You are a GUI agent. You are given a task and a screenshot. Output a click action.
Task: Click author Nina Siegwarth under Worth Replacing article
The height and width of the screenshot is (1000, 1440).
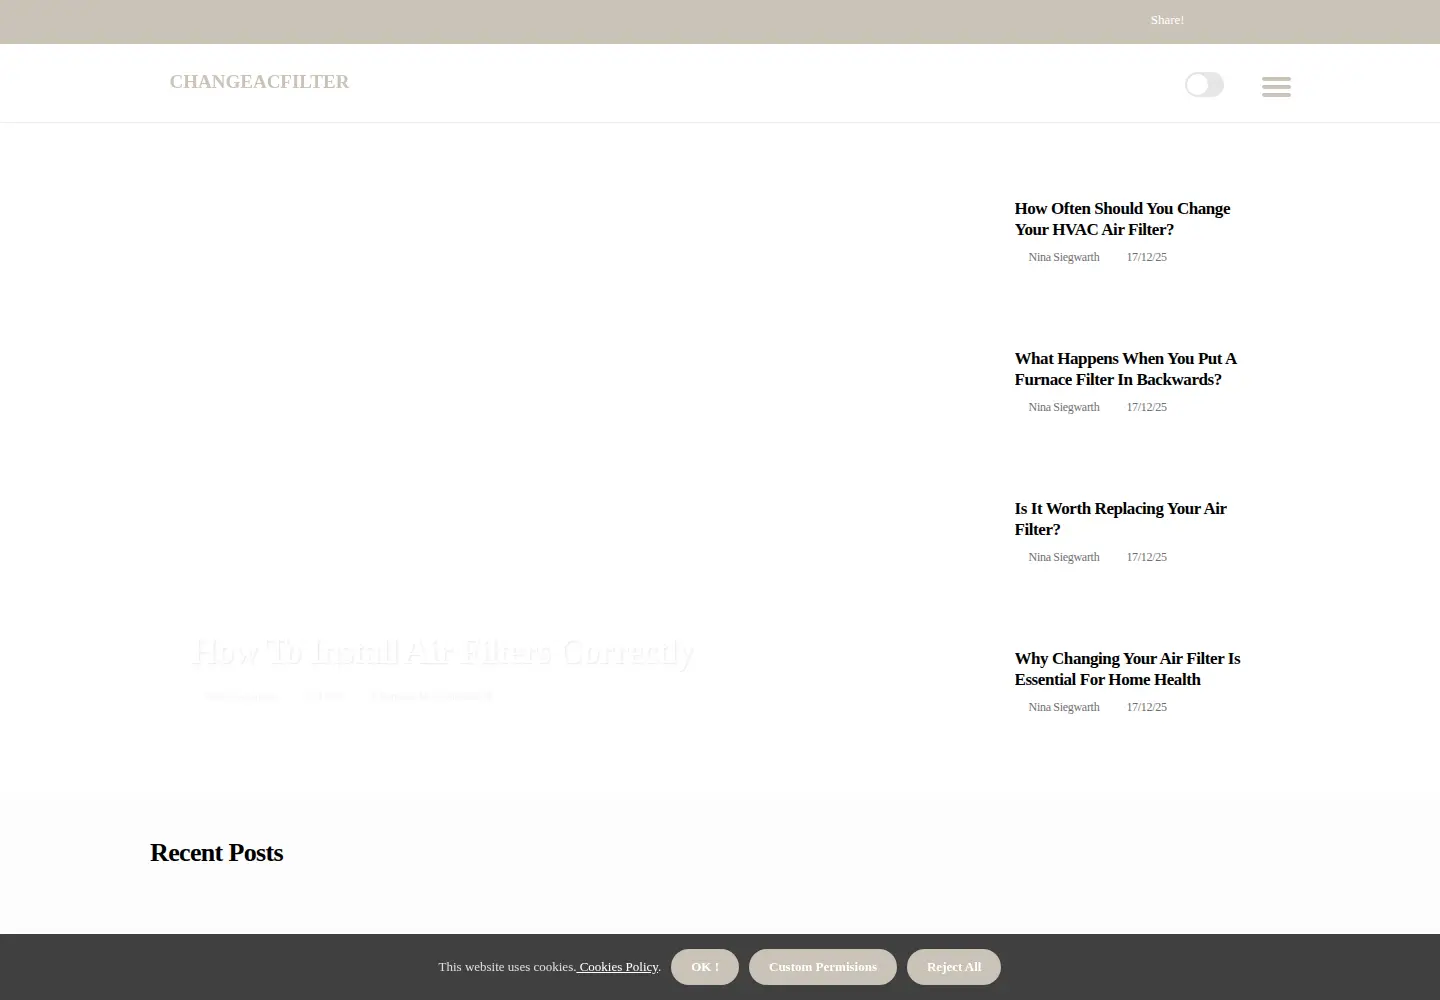1064,557
